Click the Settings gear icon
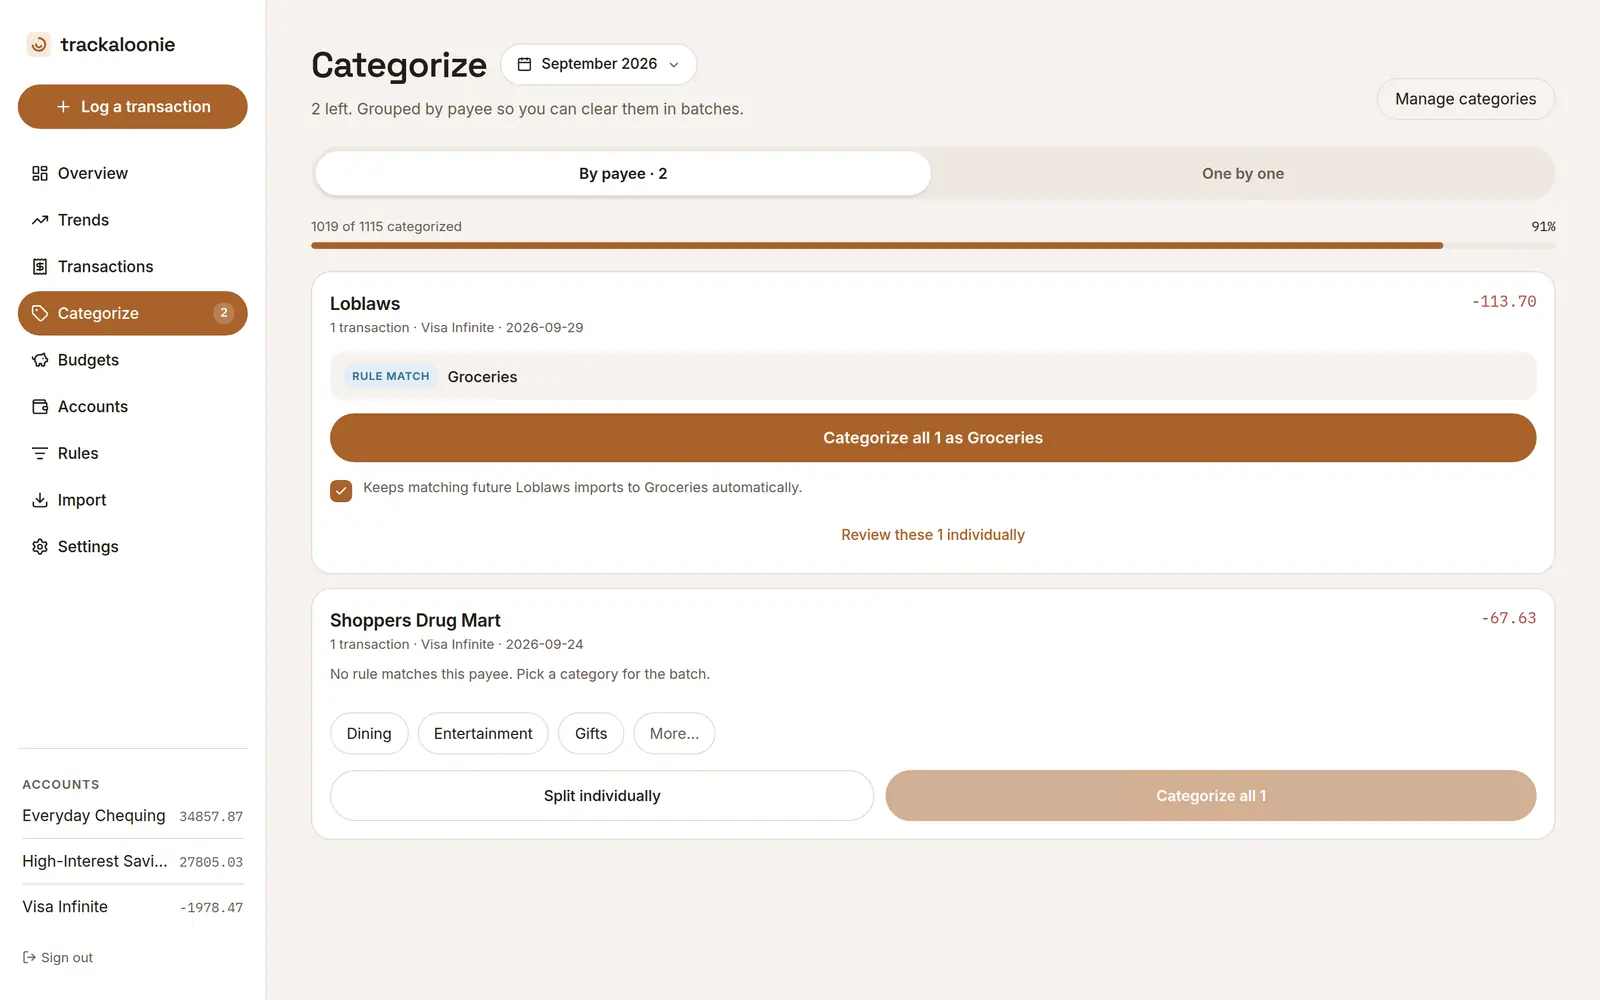Image resolution: width=1600 pixels, height=1000 pixels. [x=40, y=547]
